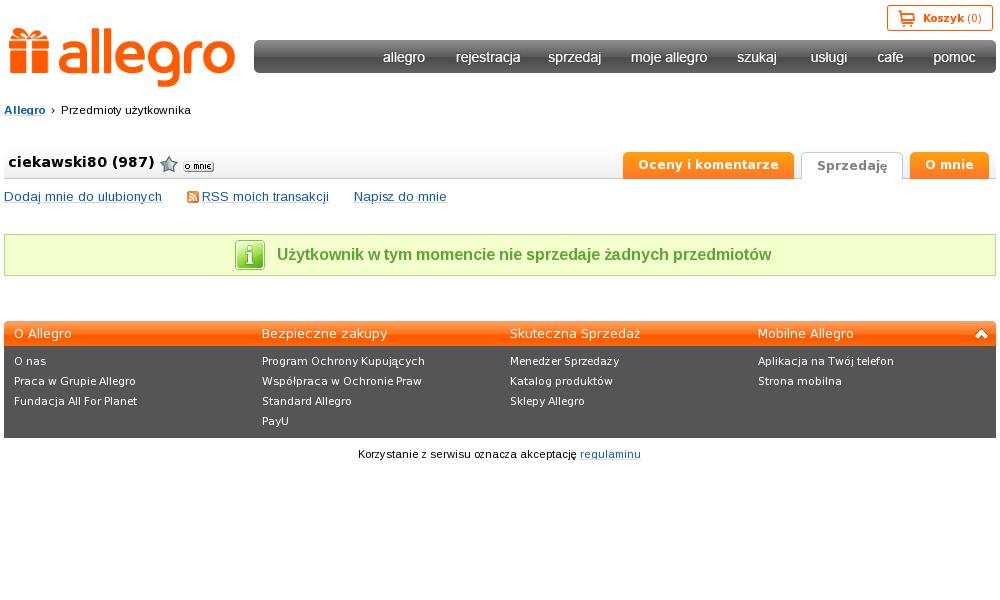Click the 'regulaminu' terms link

coord(610,455)
